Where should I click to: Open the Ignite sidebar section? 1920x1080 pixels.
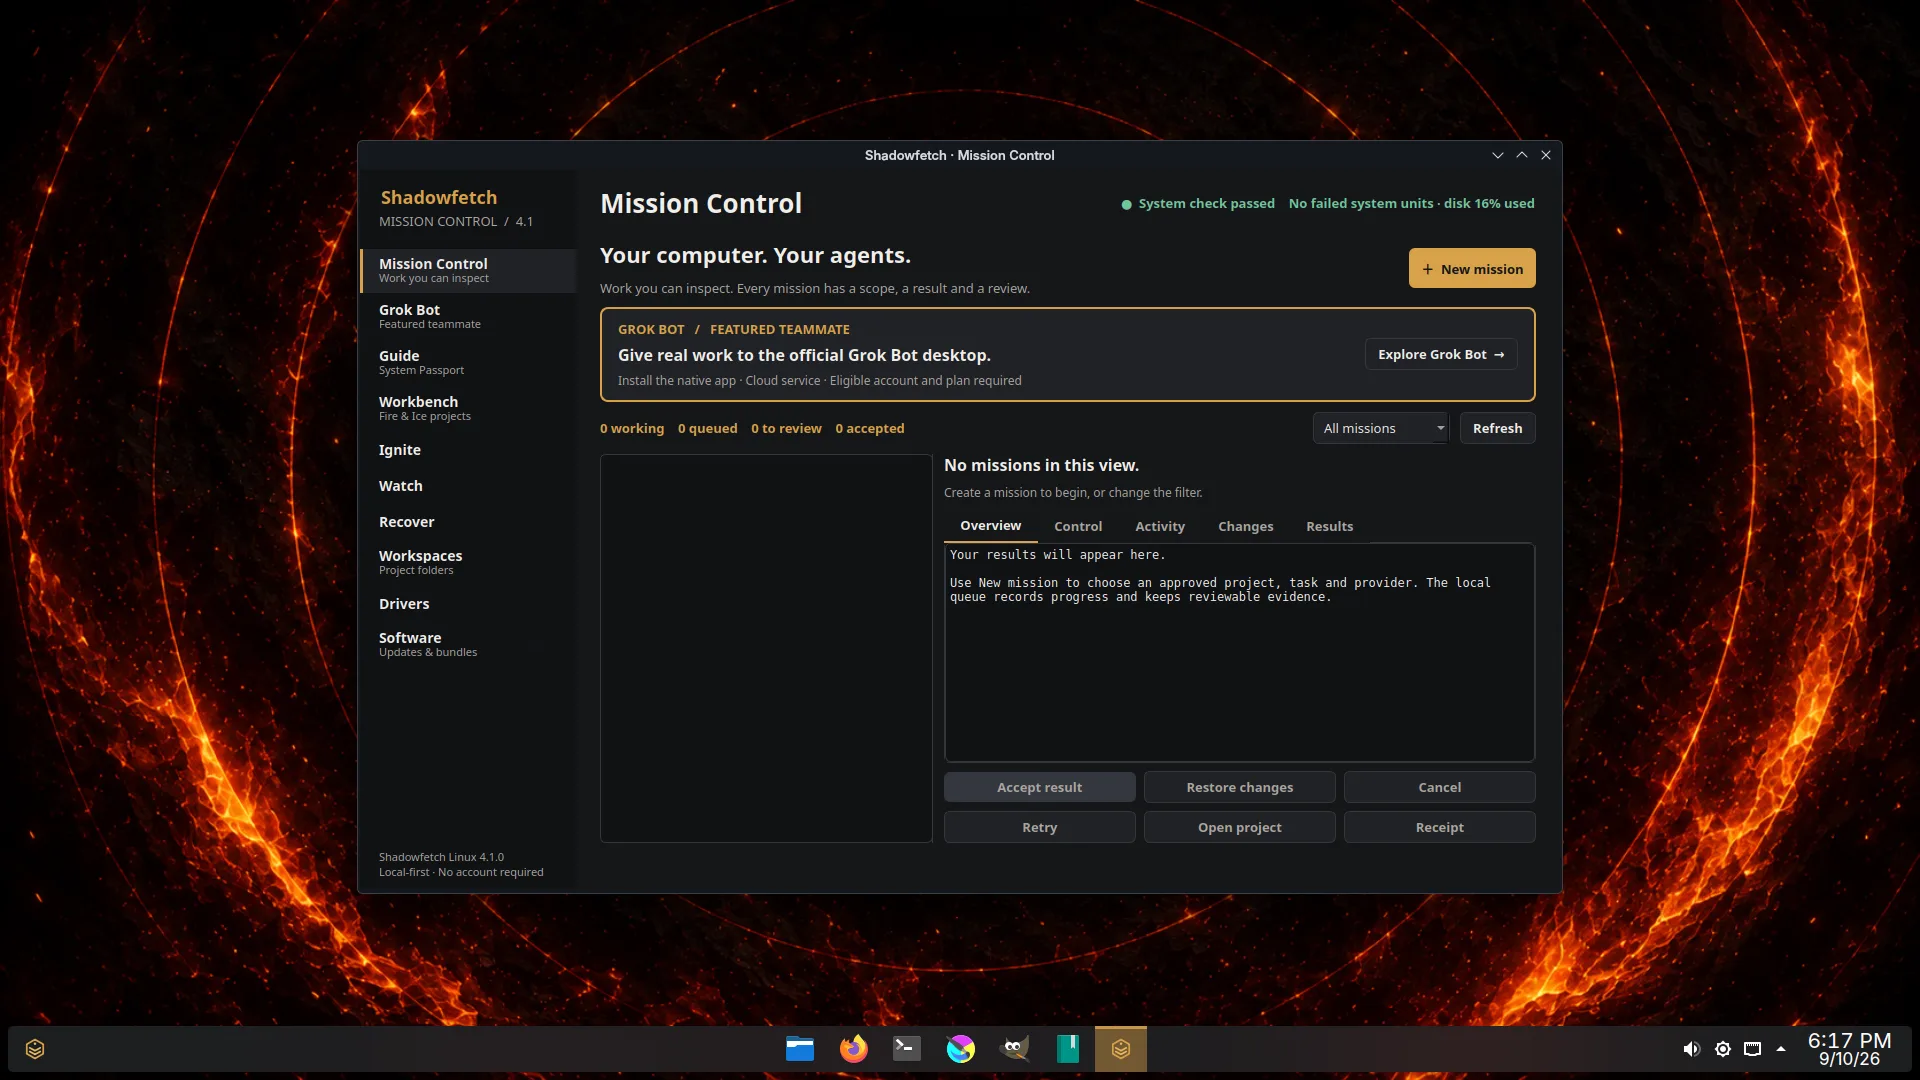click(x=468, y=450)
